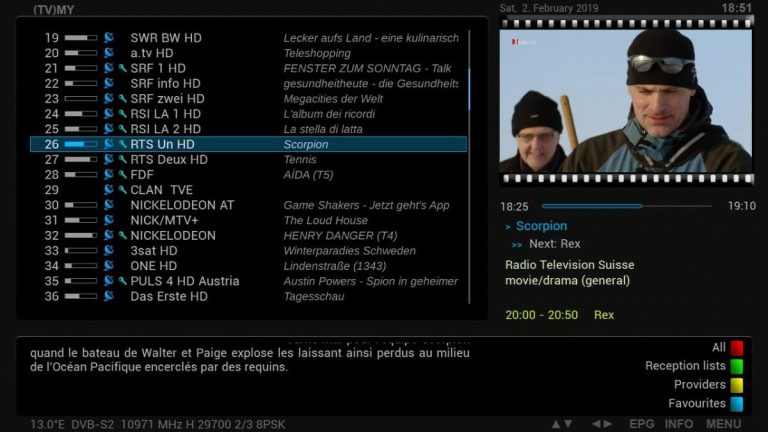Screen dimensions: 768x432
Task: Select channel SWR BW HD
Action: (166, 38)
